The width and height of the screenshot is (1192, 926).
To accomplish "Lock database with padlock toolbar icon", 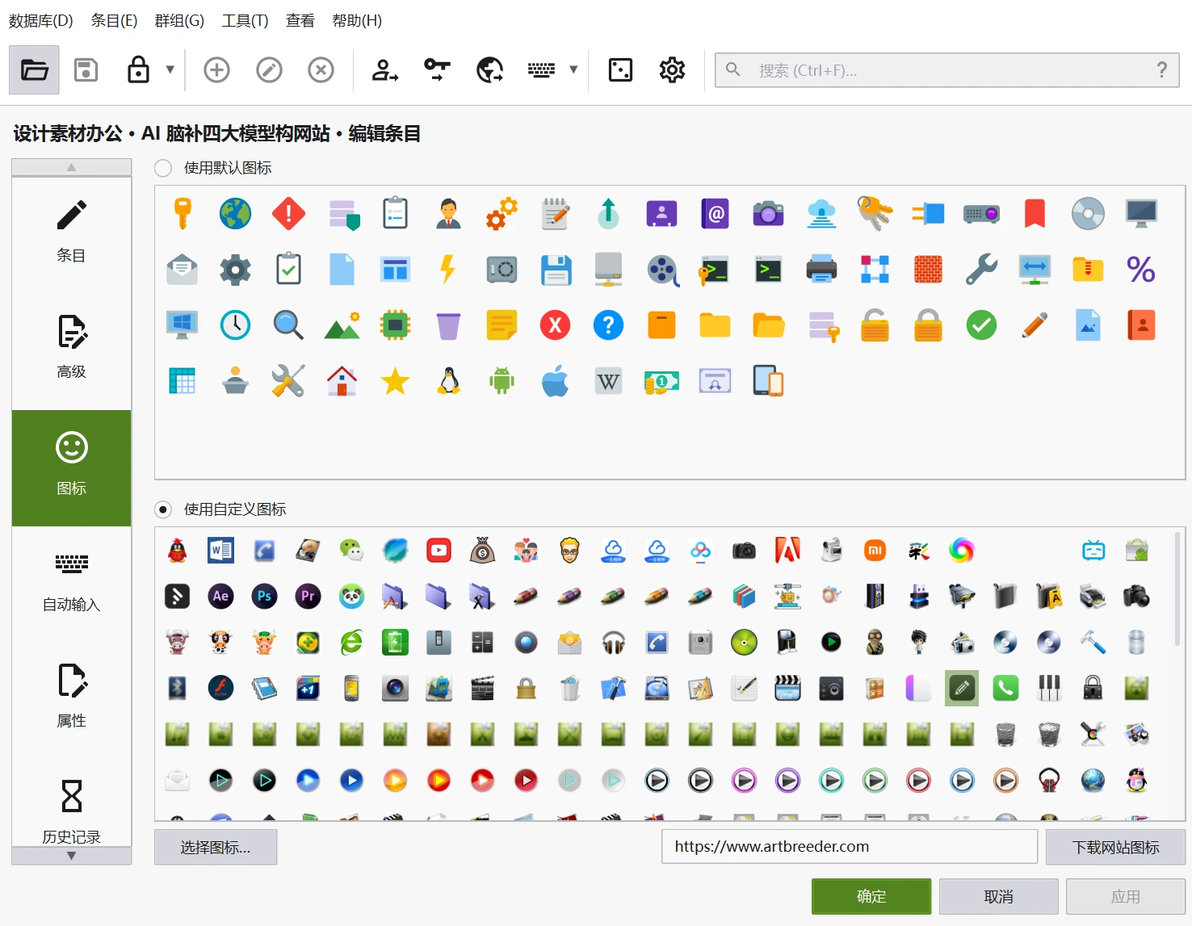I will (138, 70).
